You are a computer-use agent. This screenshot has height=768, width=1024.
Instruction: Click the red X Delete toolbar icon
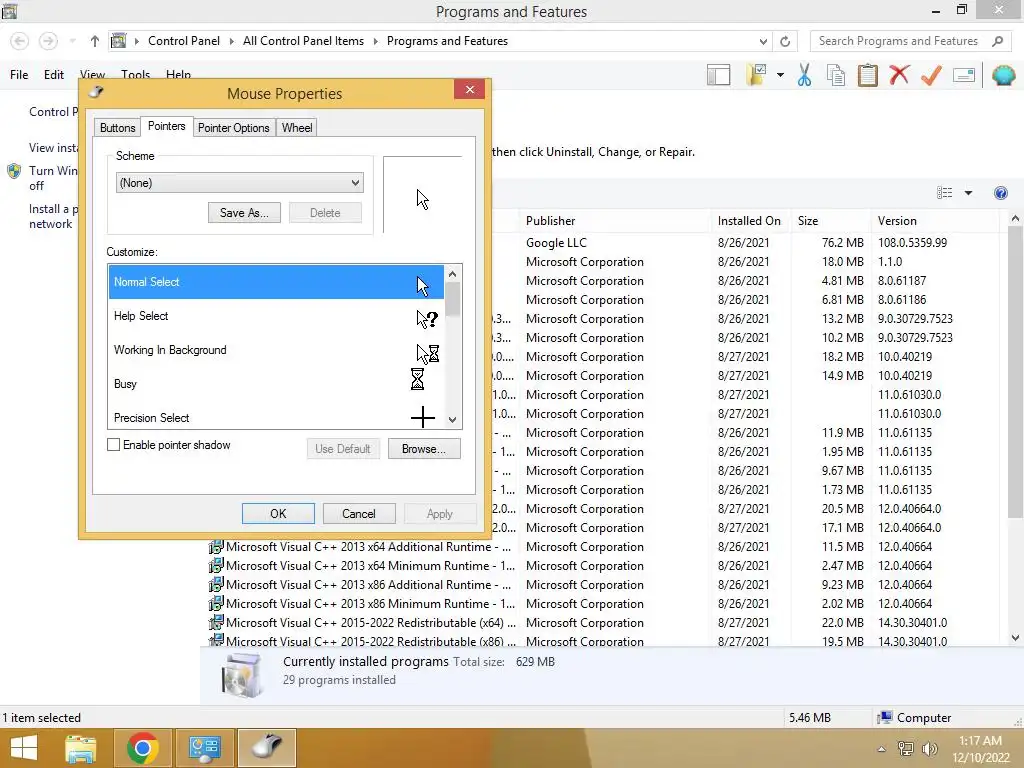(899, 75)
